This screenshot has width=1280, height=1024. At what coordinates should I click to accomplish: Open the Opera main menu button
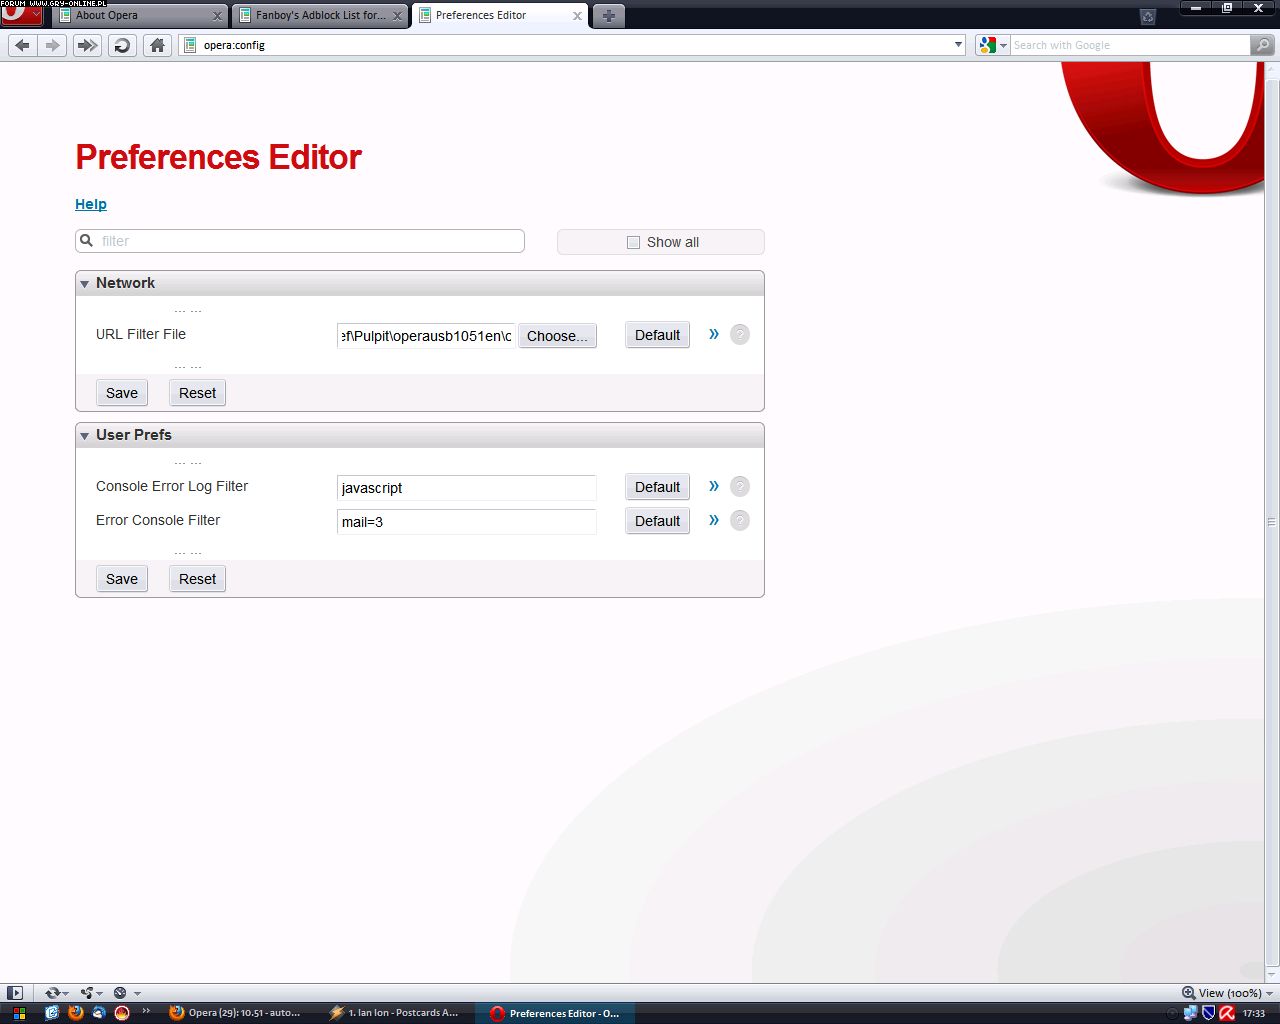[x=21, y=15]
